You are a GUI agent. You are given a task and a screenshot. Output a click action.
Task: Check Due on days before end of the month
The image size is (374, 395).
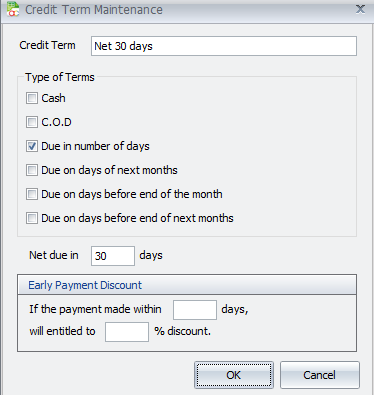[x=32, y=194]
